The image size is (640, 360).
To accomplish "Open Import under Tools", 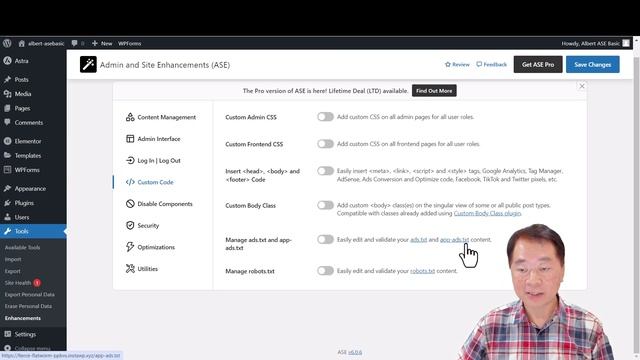I will [13, 259].
